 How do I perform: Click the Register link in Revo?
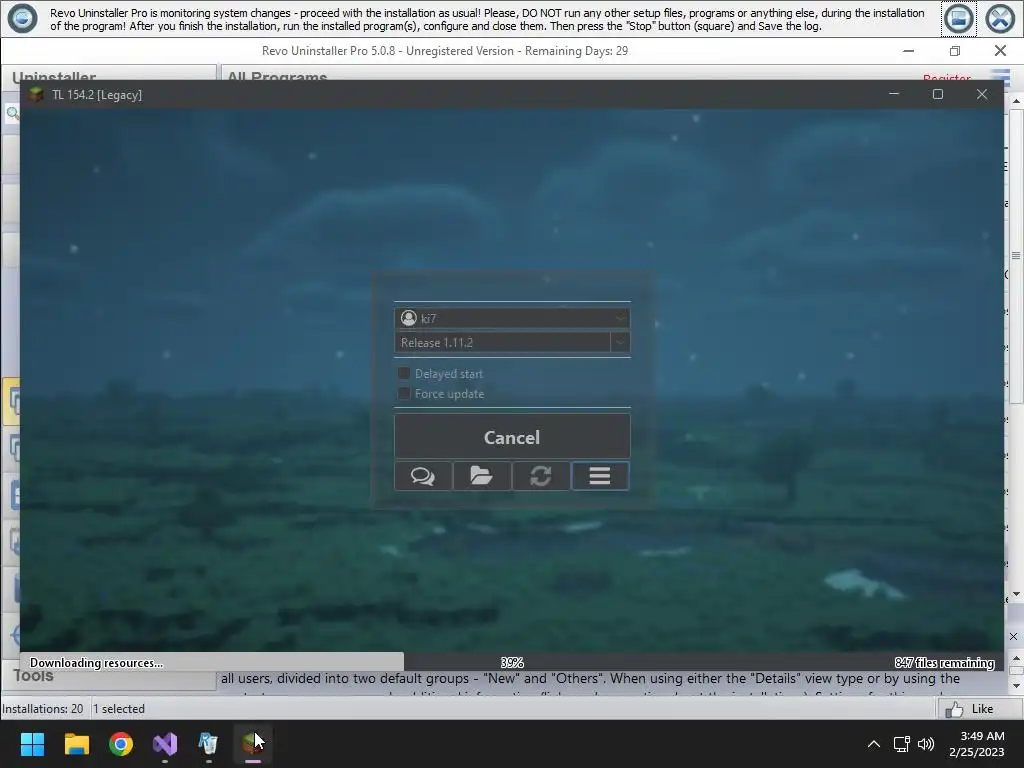946,78
